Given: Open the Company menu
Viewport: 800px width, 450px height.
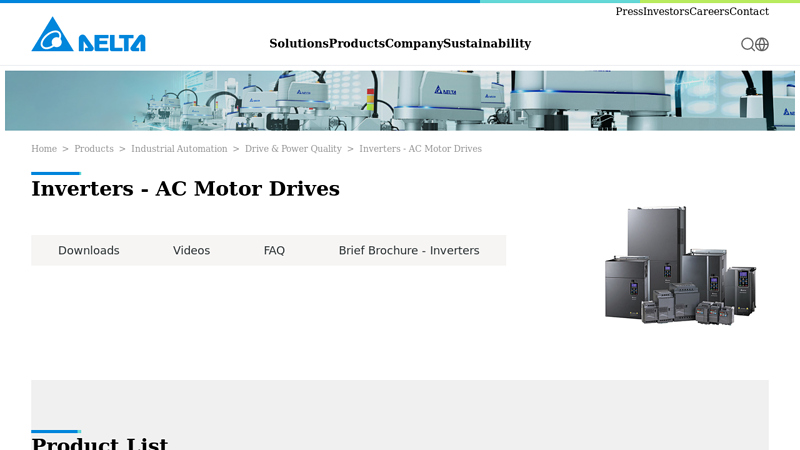Looking at the screenshot, I should point(414,43).
